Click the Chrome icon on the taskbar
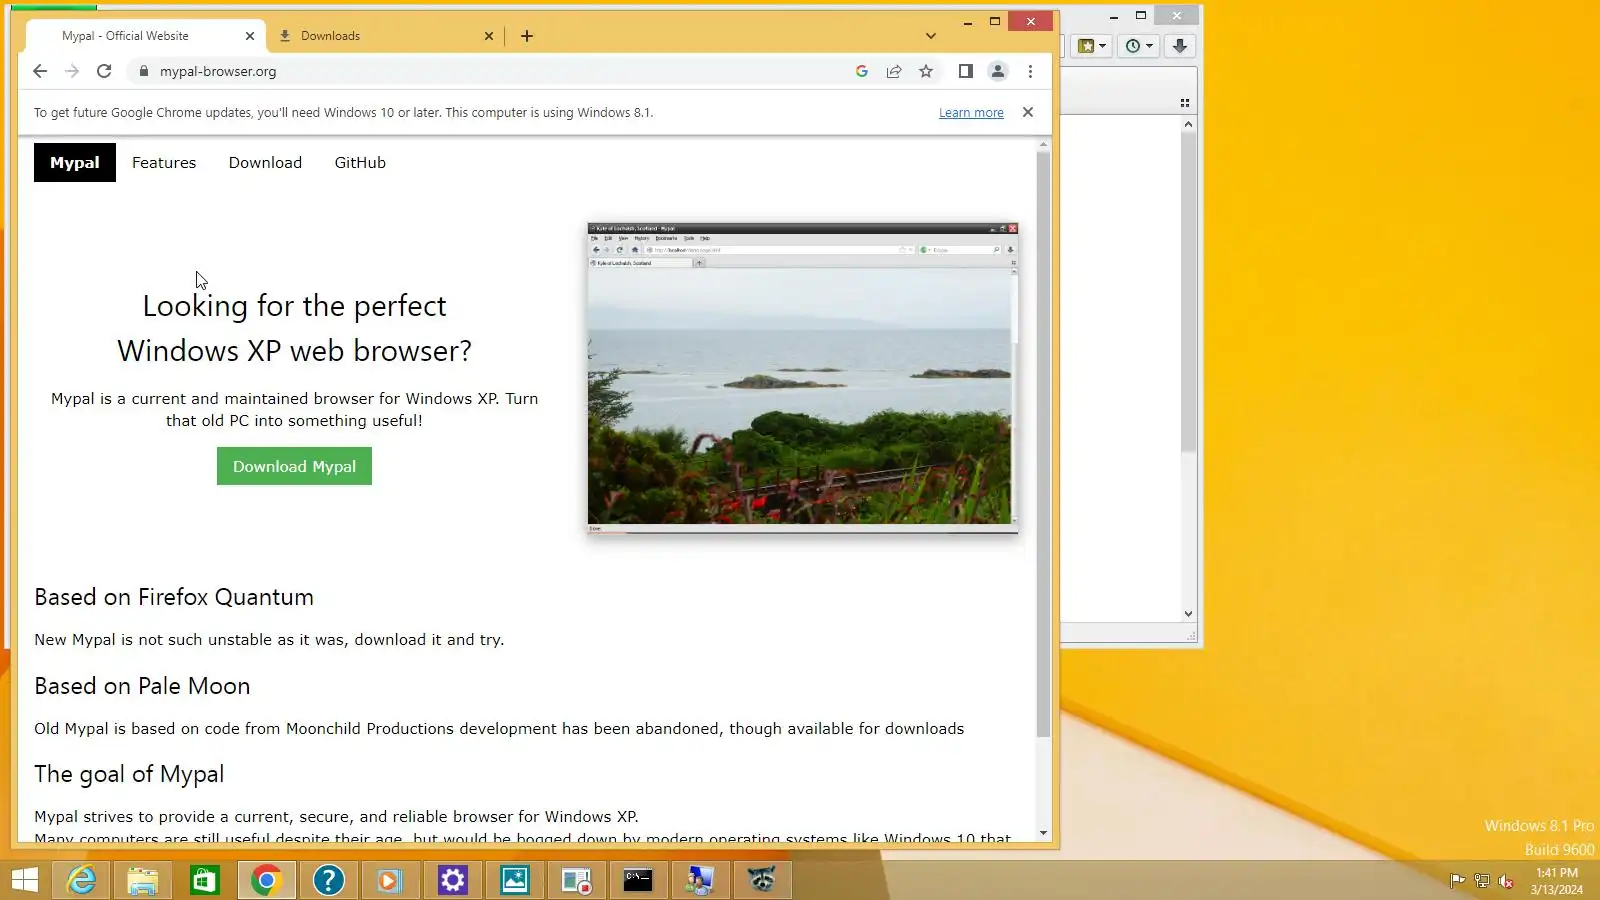This screenshot has width=1600, height=900. 266,880
